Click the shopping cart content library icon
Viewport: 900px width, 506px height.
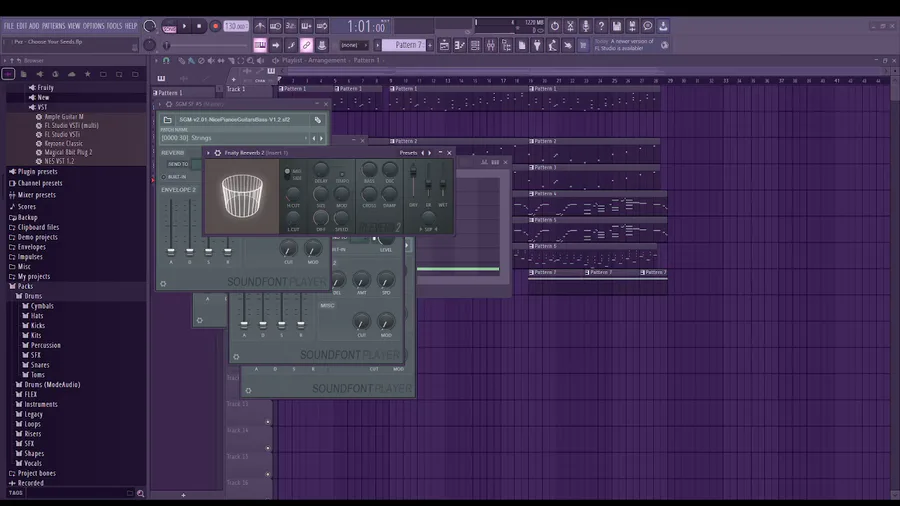(583, 45)
